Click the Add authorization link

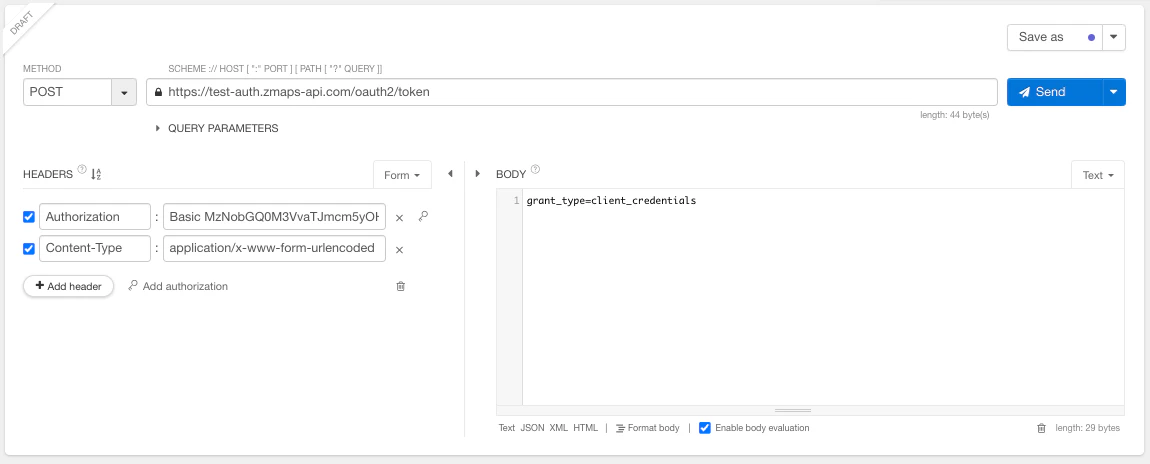click(x=177, y=286)
